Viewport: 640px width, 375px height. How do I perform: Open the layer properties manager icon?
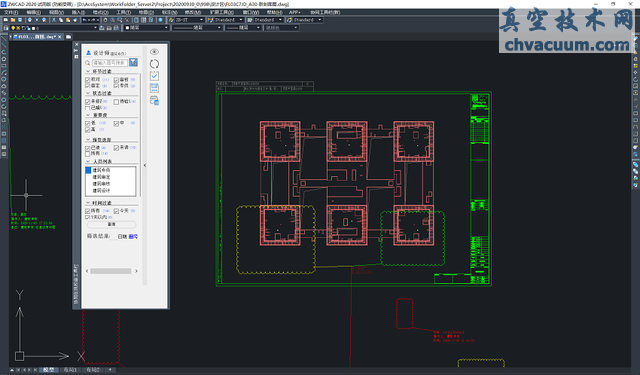coord(5,28)
